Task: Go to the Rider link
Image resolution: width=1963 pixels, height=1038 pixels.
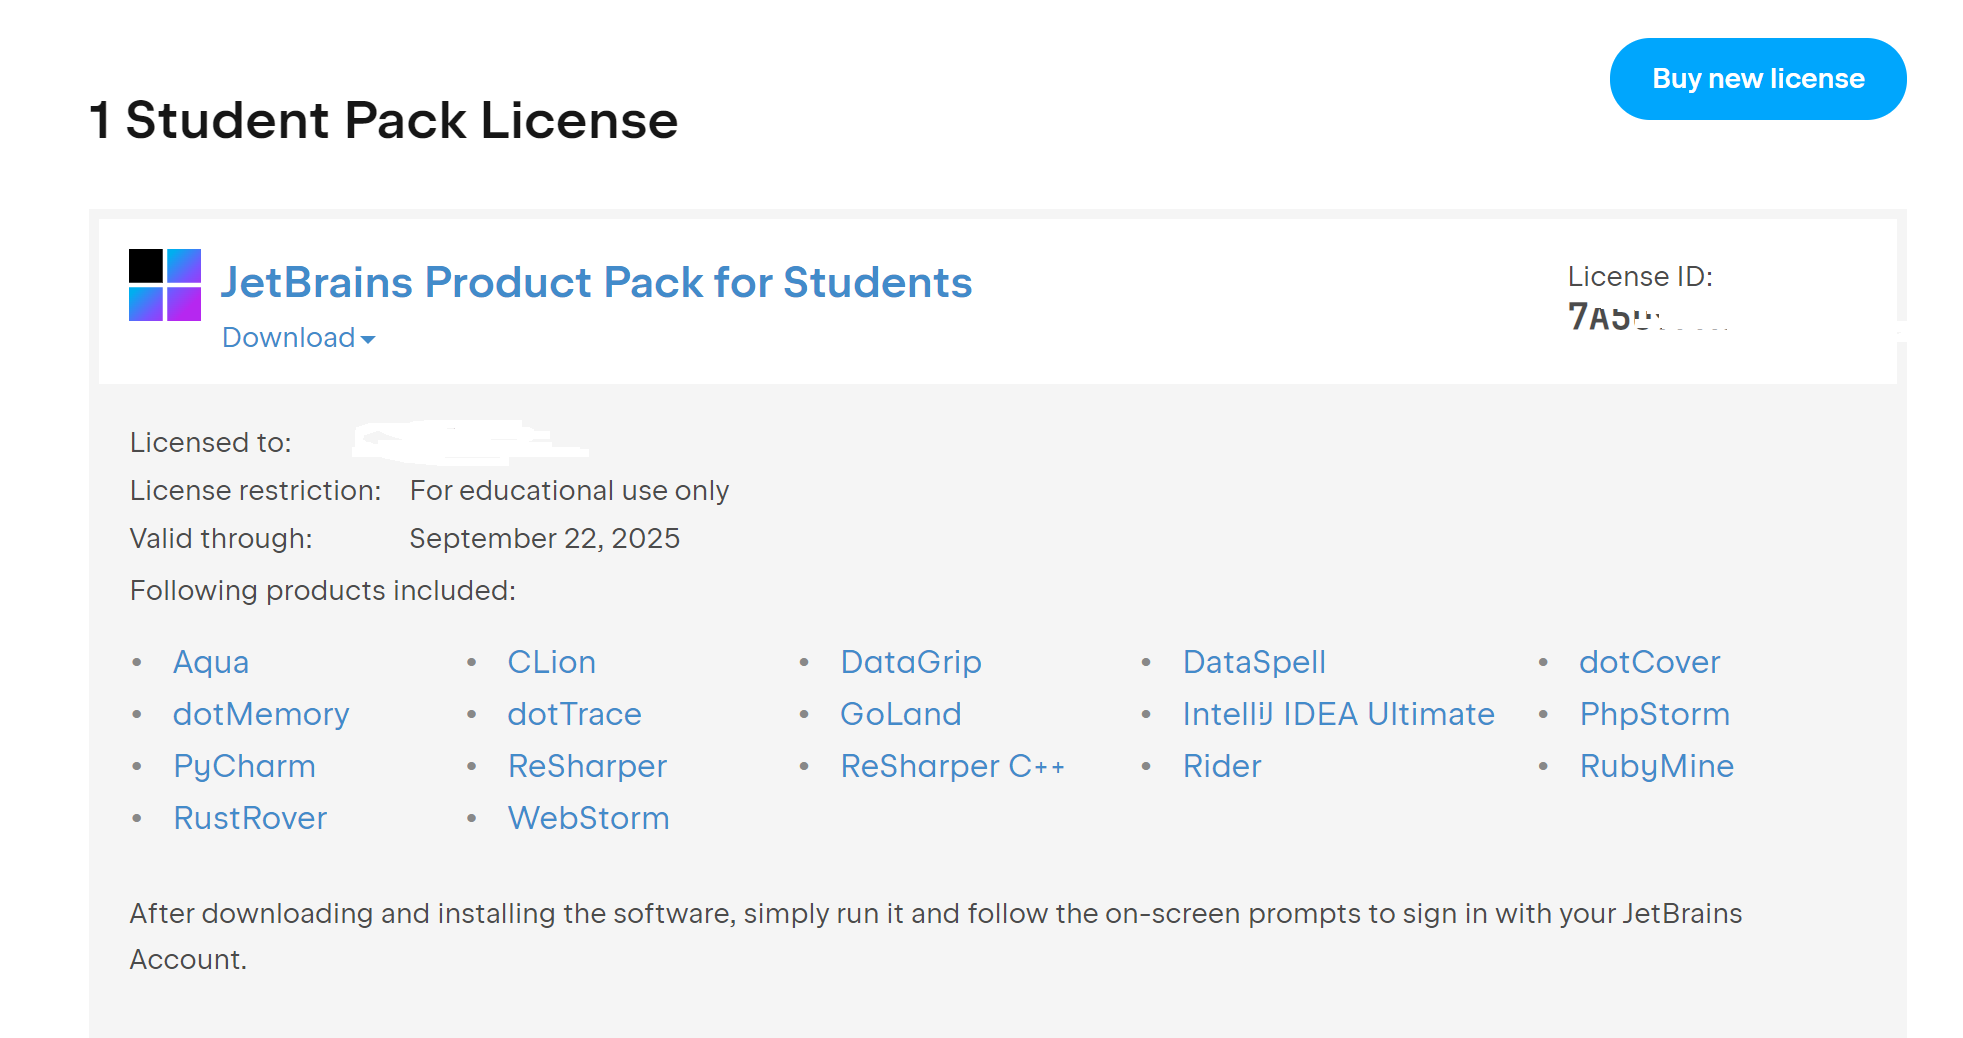Action: coord(1221,766)
